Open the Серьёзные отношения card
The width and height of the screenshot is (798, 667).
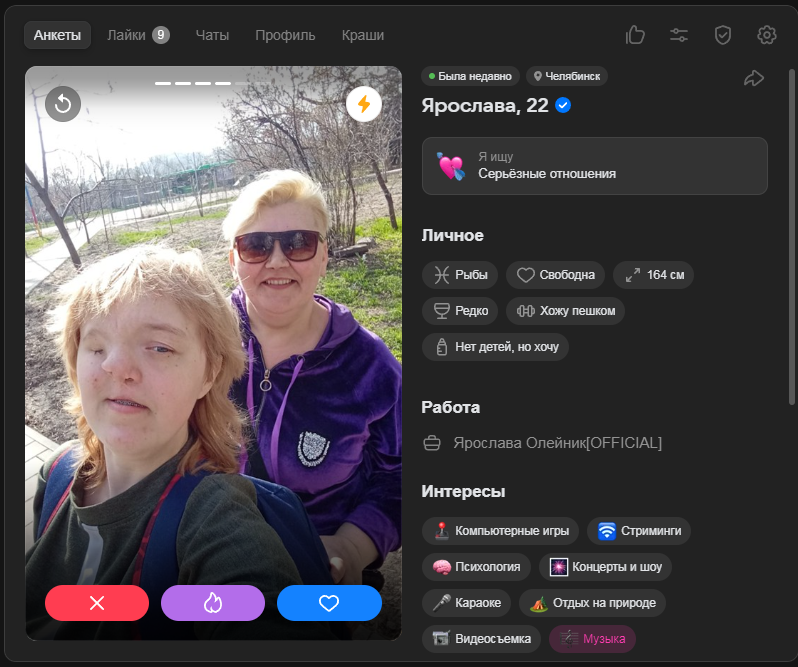(x=594, y=166)
